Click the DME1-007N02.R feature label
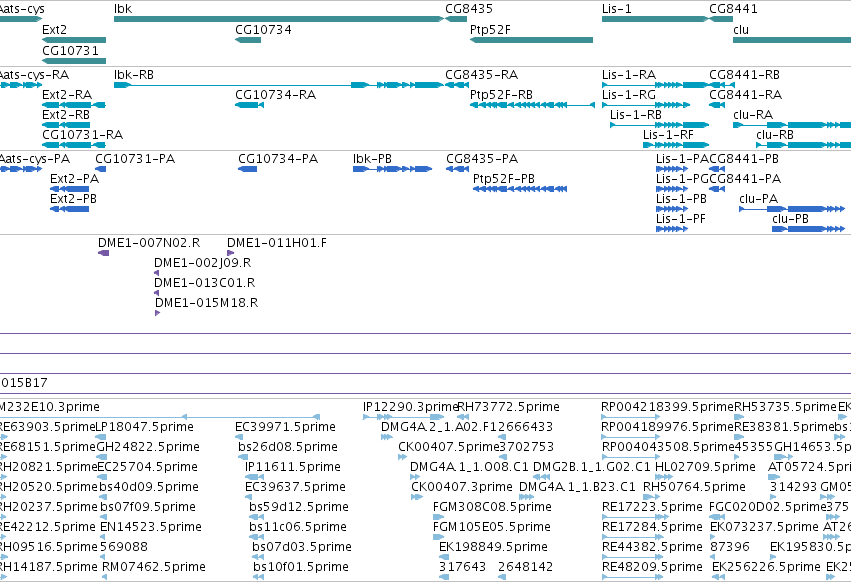The height and width of the screenshot is (582, 851). (x=149, y=243)
